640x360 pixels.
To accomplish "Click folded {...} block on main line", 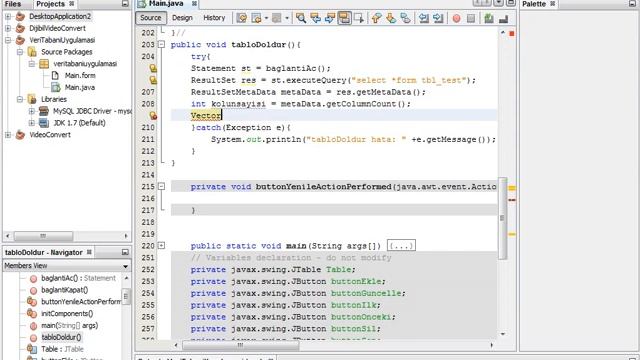I will coord(401,246).
